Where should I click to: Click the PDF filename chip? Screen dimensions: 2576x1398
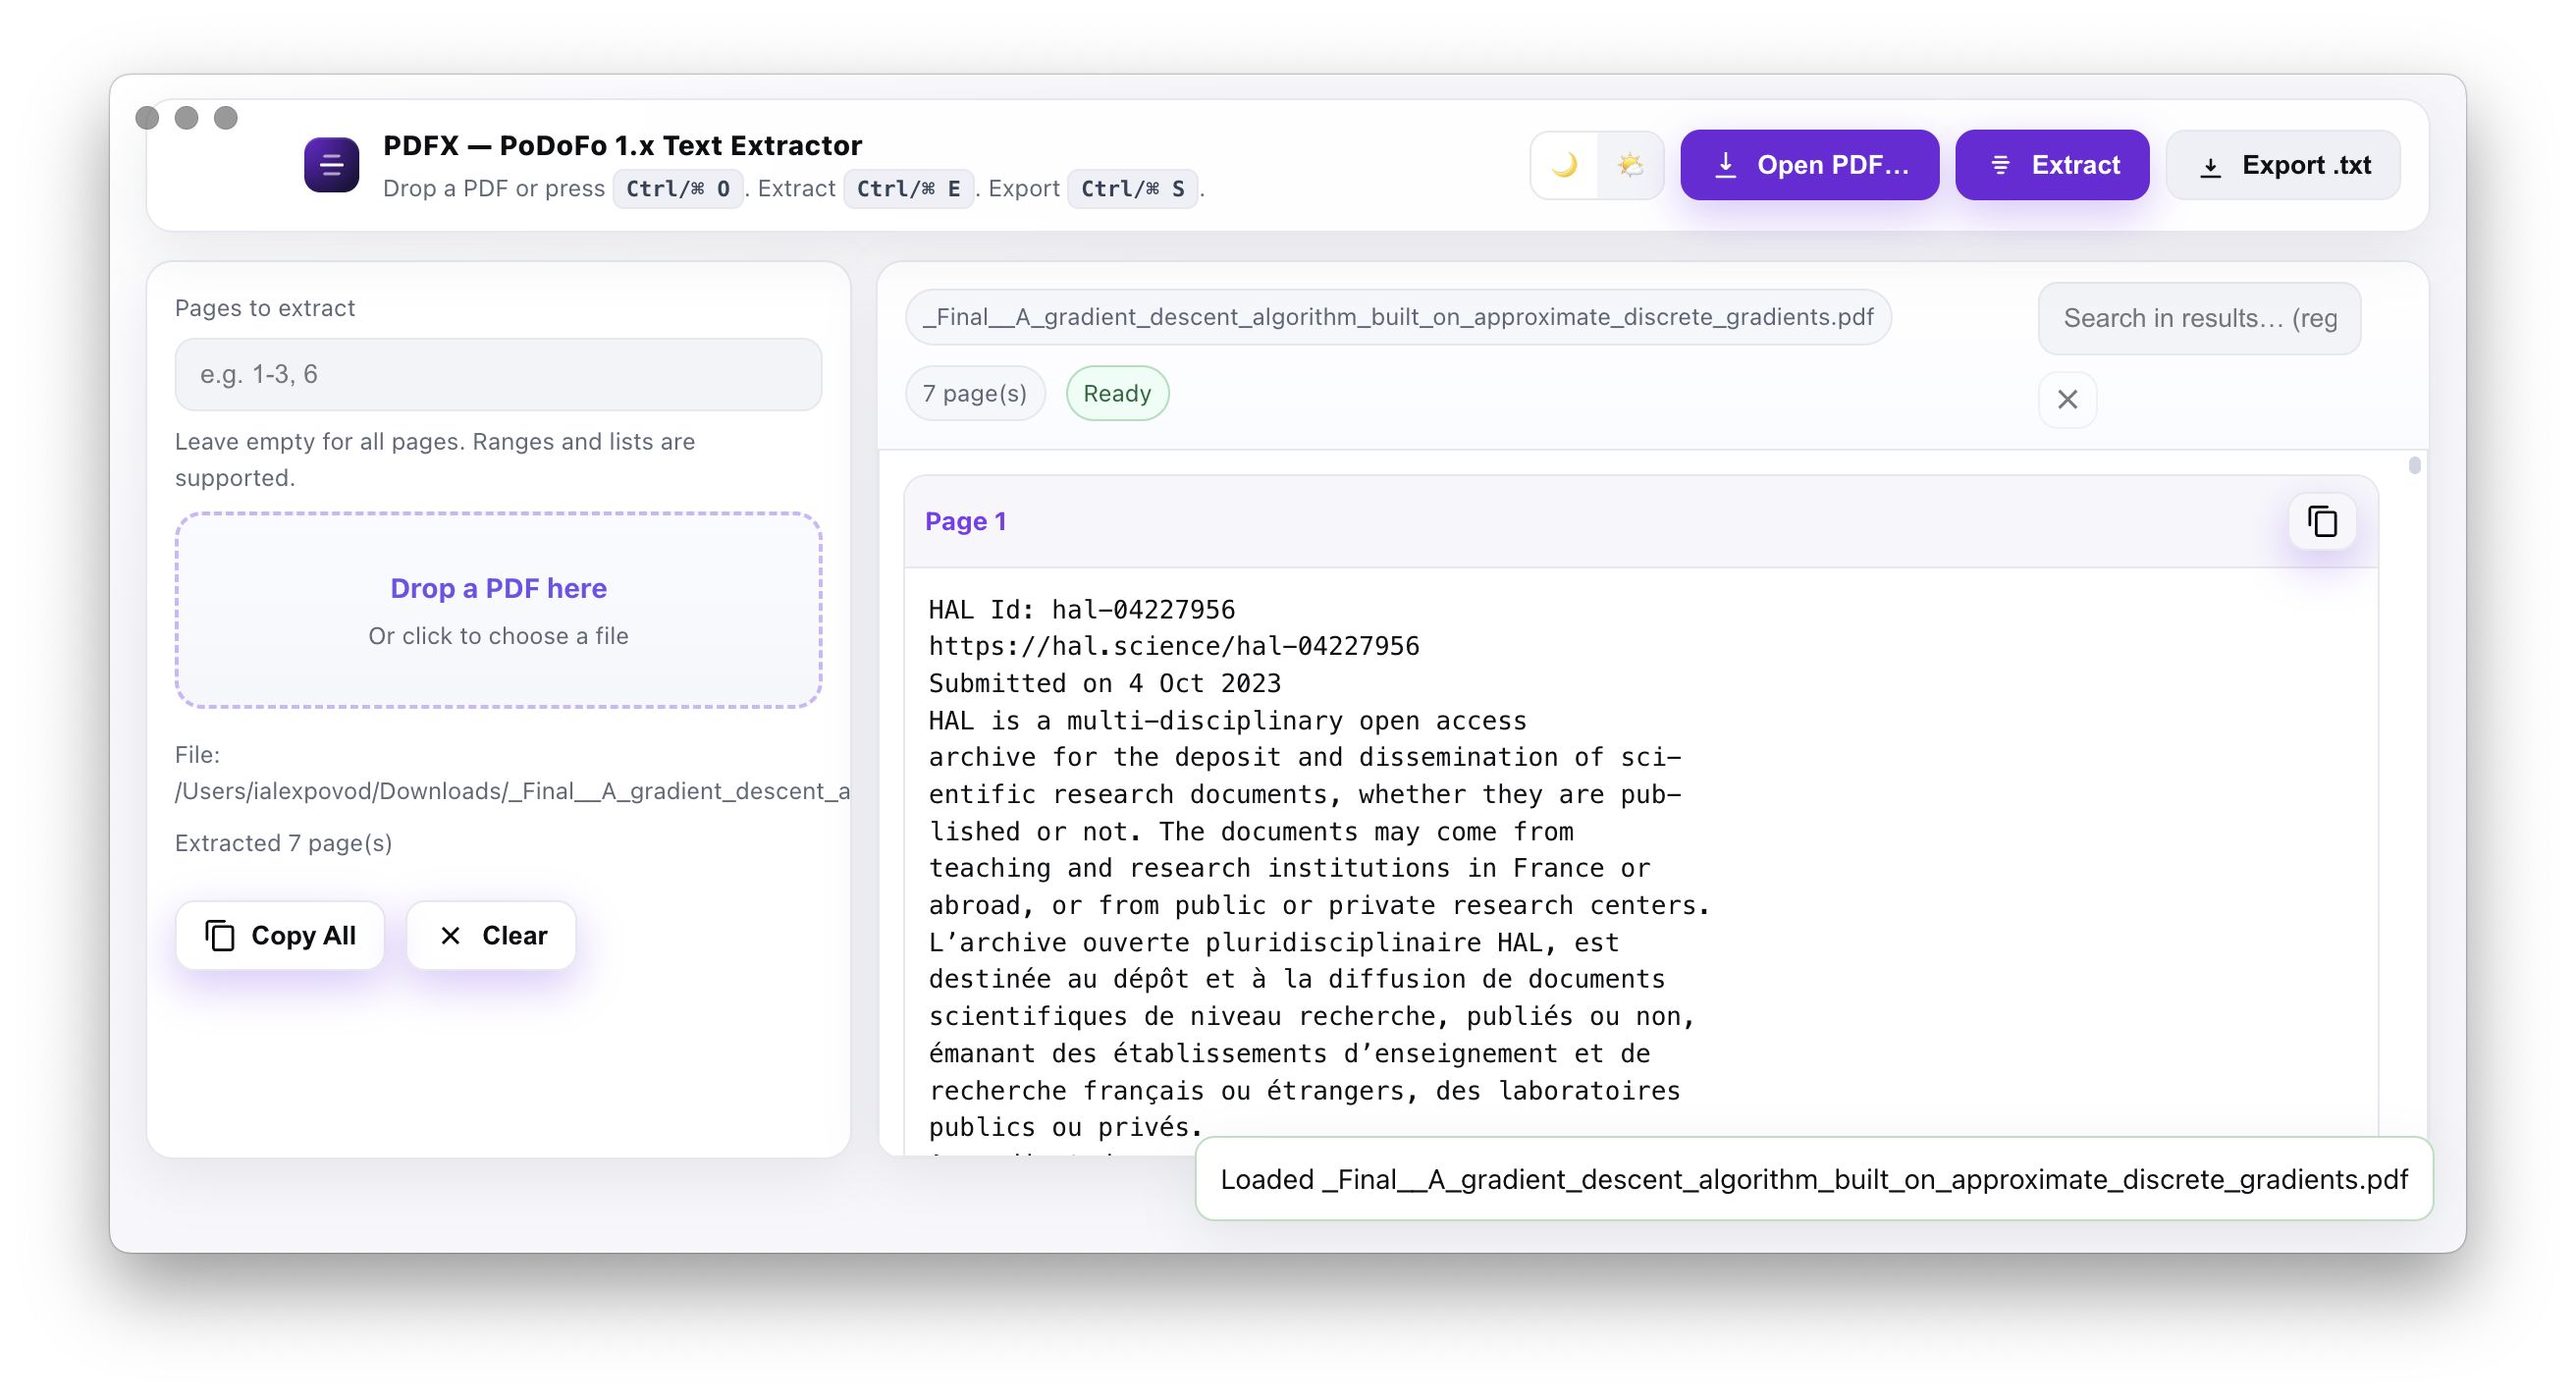(x=1397, y=317)
